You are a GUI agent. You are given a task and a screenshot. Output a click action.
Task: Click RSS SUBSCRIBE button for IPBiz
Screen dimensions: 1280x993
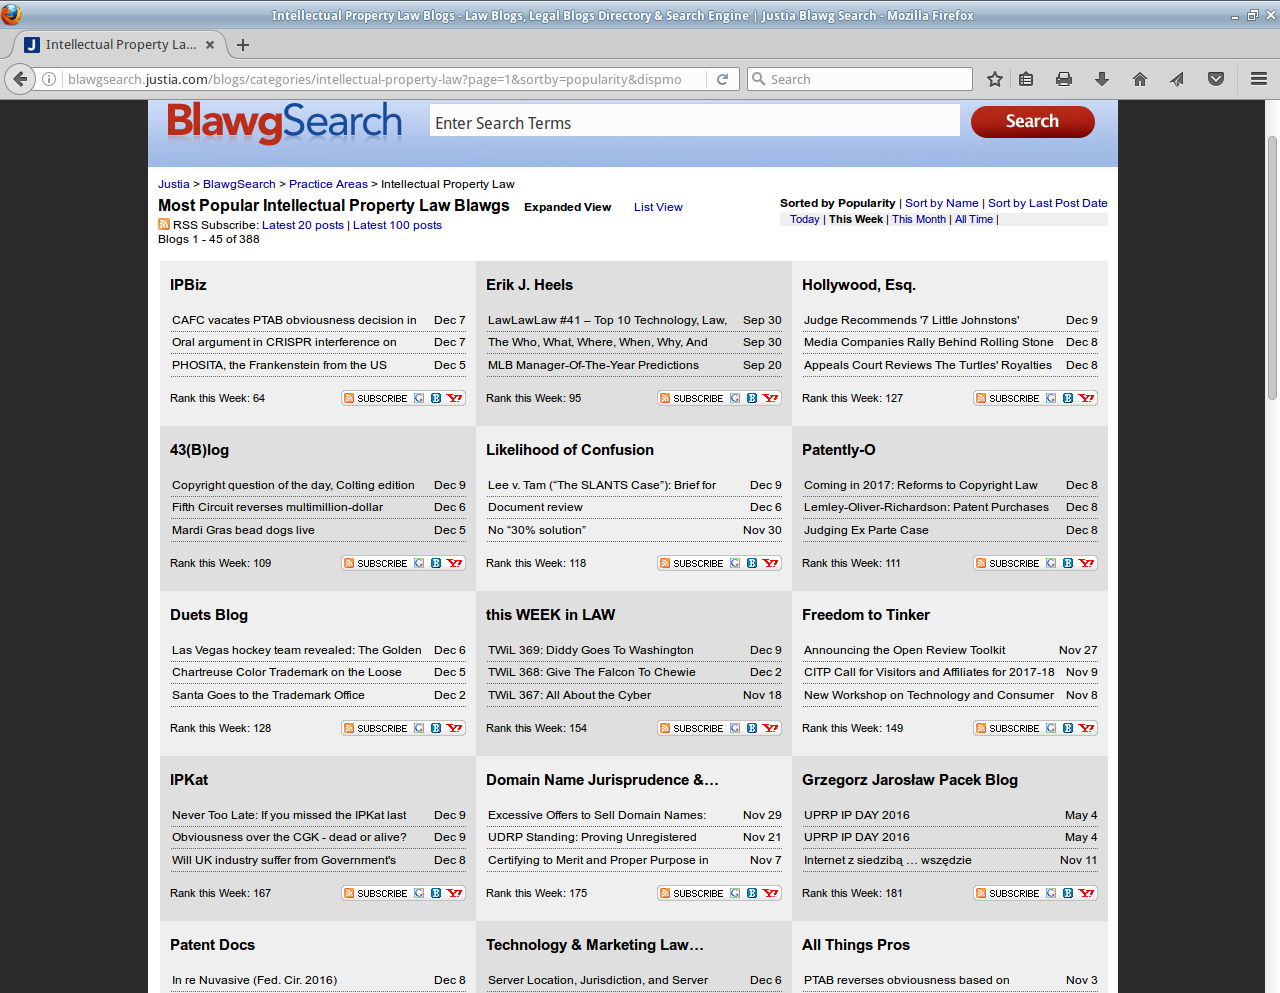point(375,398)
